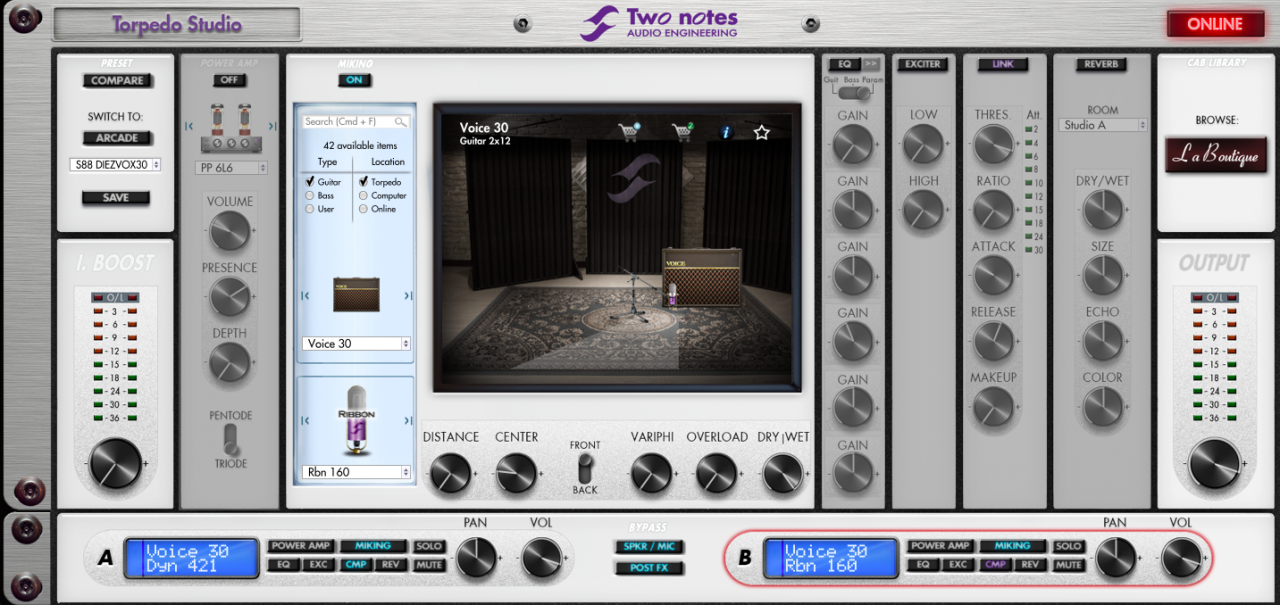This screenshot has width=1280, height=605.
Task: Click the reverb DRY/WET knob
Action: tap(1103, 209)
